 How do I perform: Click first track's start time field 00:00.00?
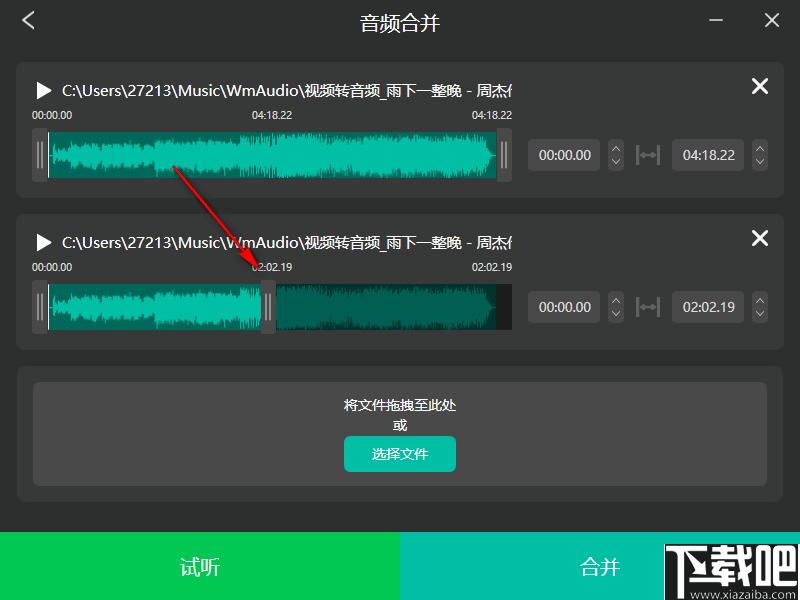564,155
